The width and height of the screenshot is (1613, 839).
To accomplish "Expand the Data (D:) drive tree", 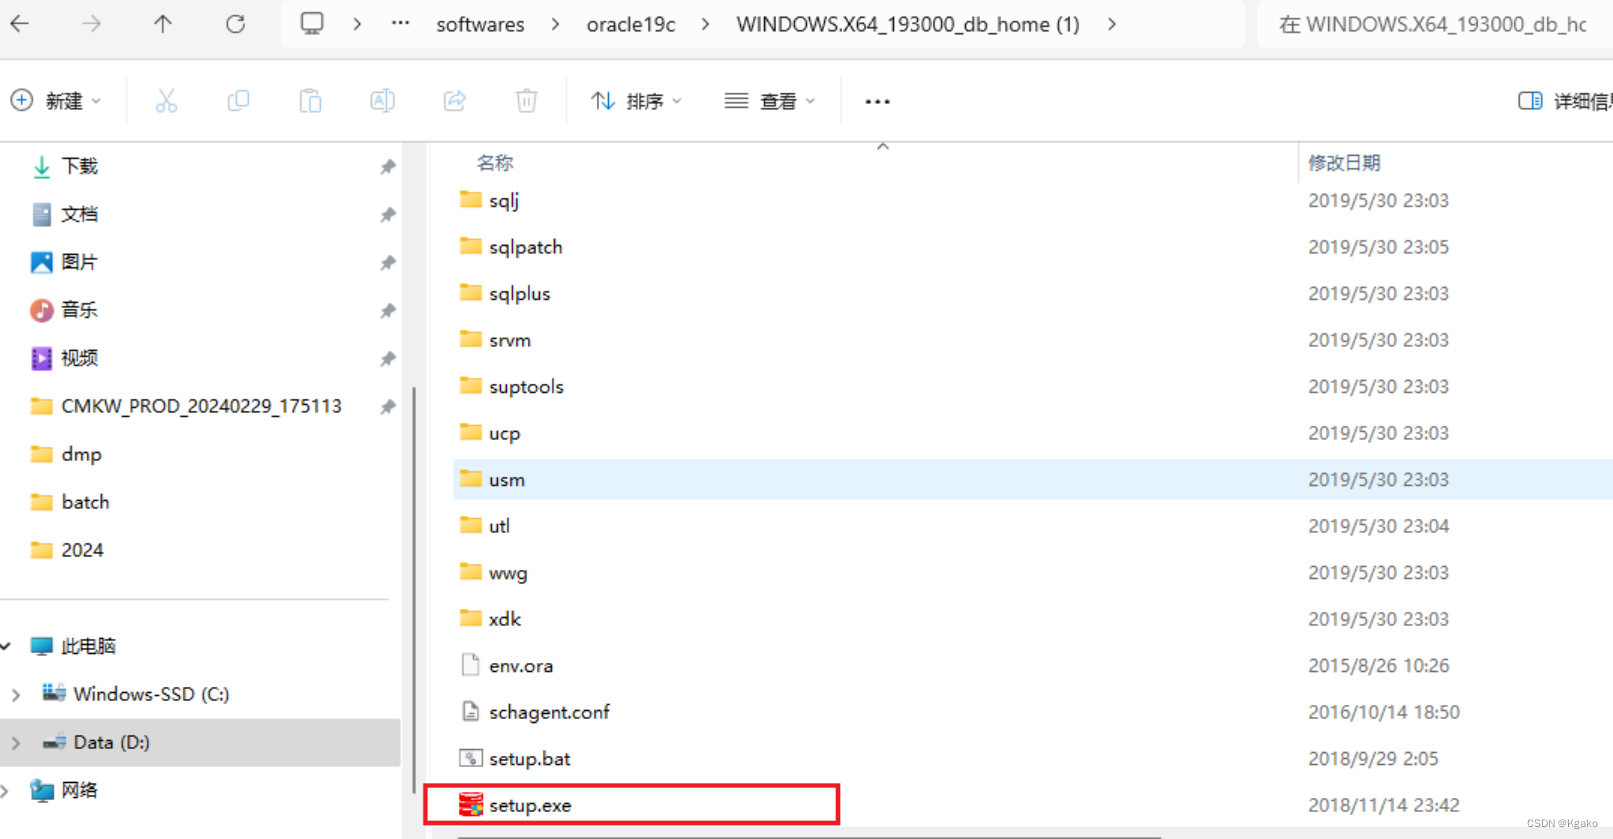I will [15, 742].
